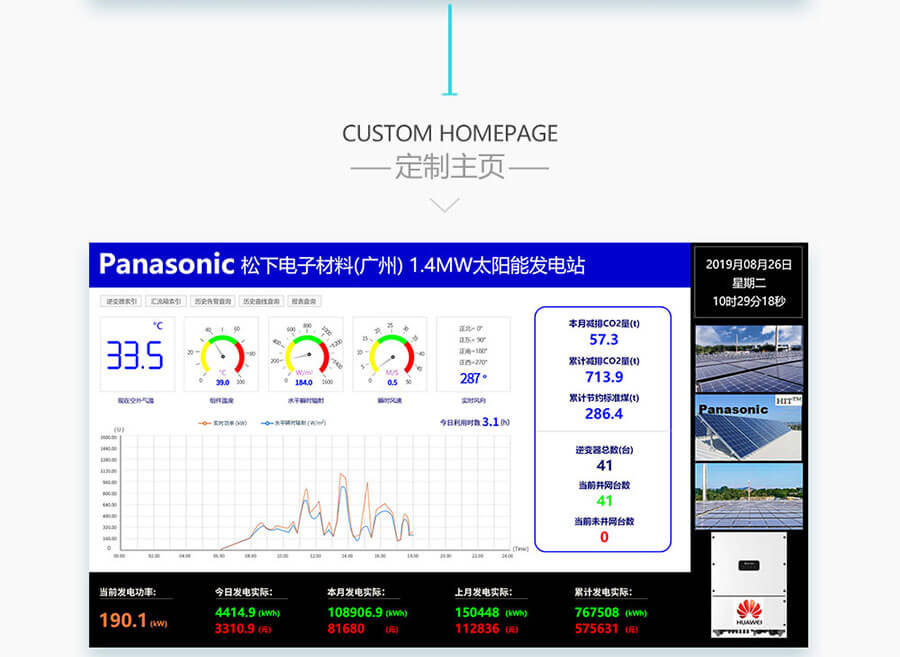This screenshot has height=657, width=900.
Task: Select the red 575631 yuan value
Action: (x=607, y=628)
